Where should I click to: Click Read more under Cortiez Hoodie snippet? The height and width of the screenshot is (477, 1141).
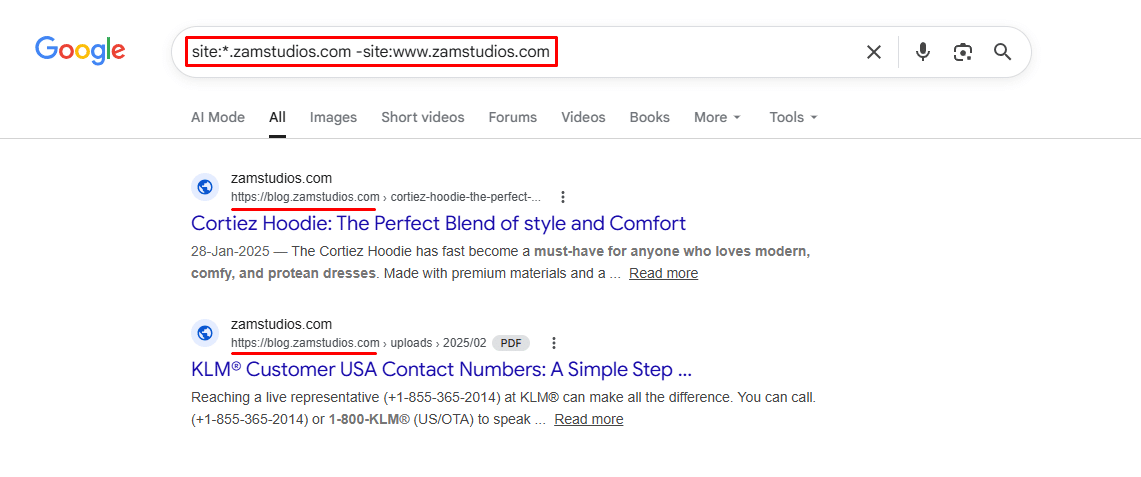pos(664,273)
